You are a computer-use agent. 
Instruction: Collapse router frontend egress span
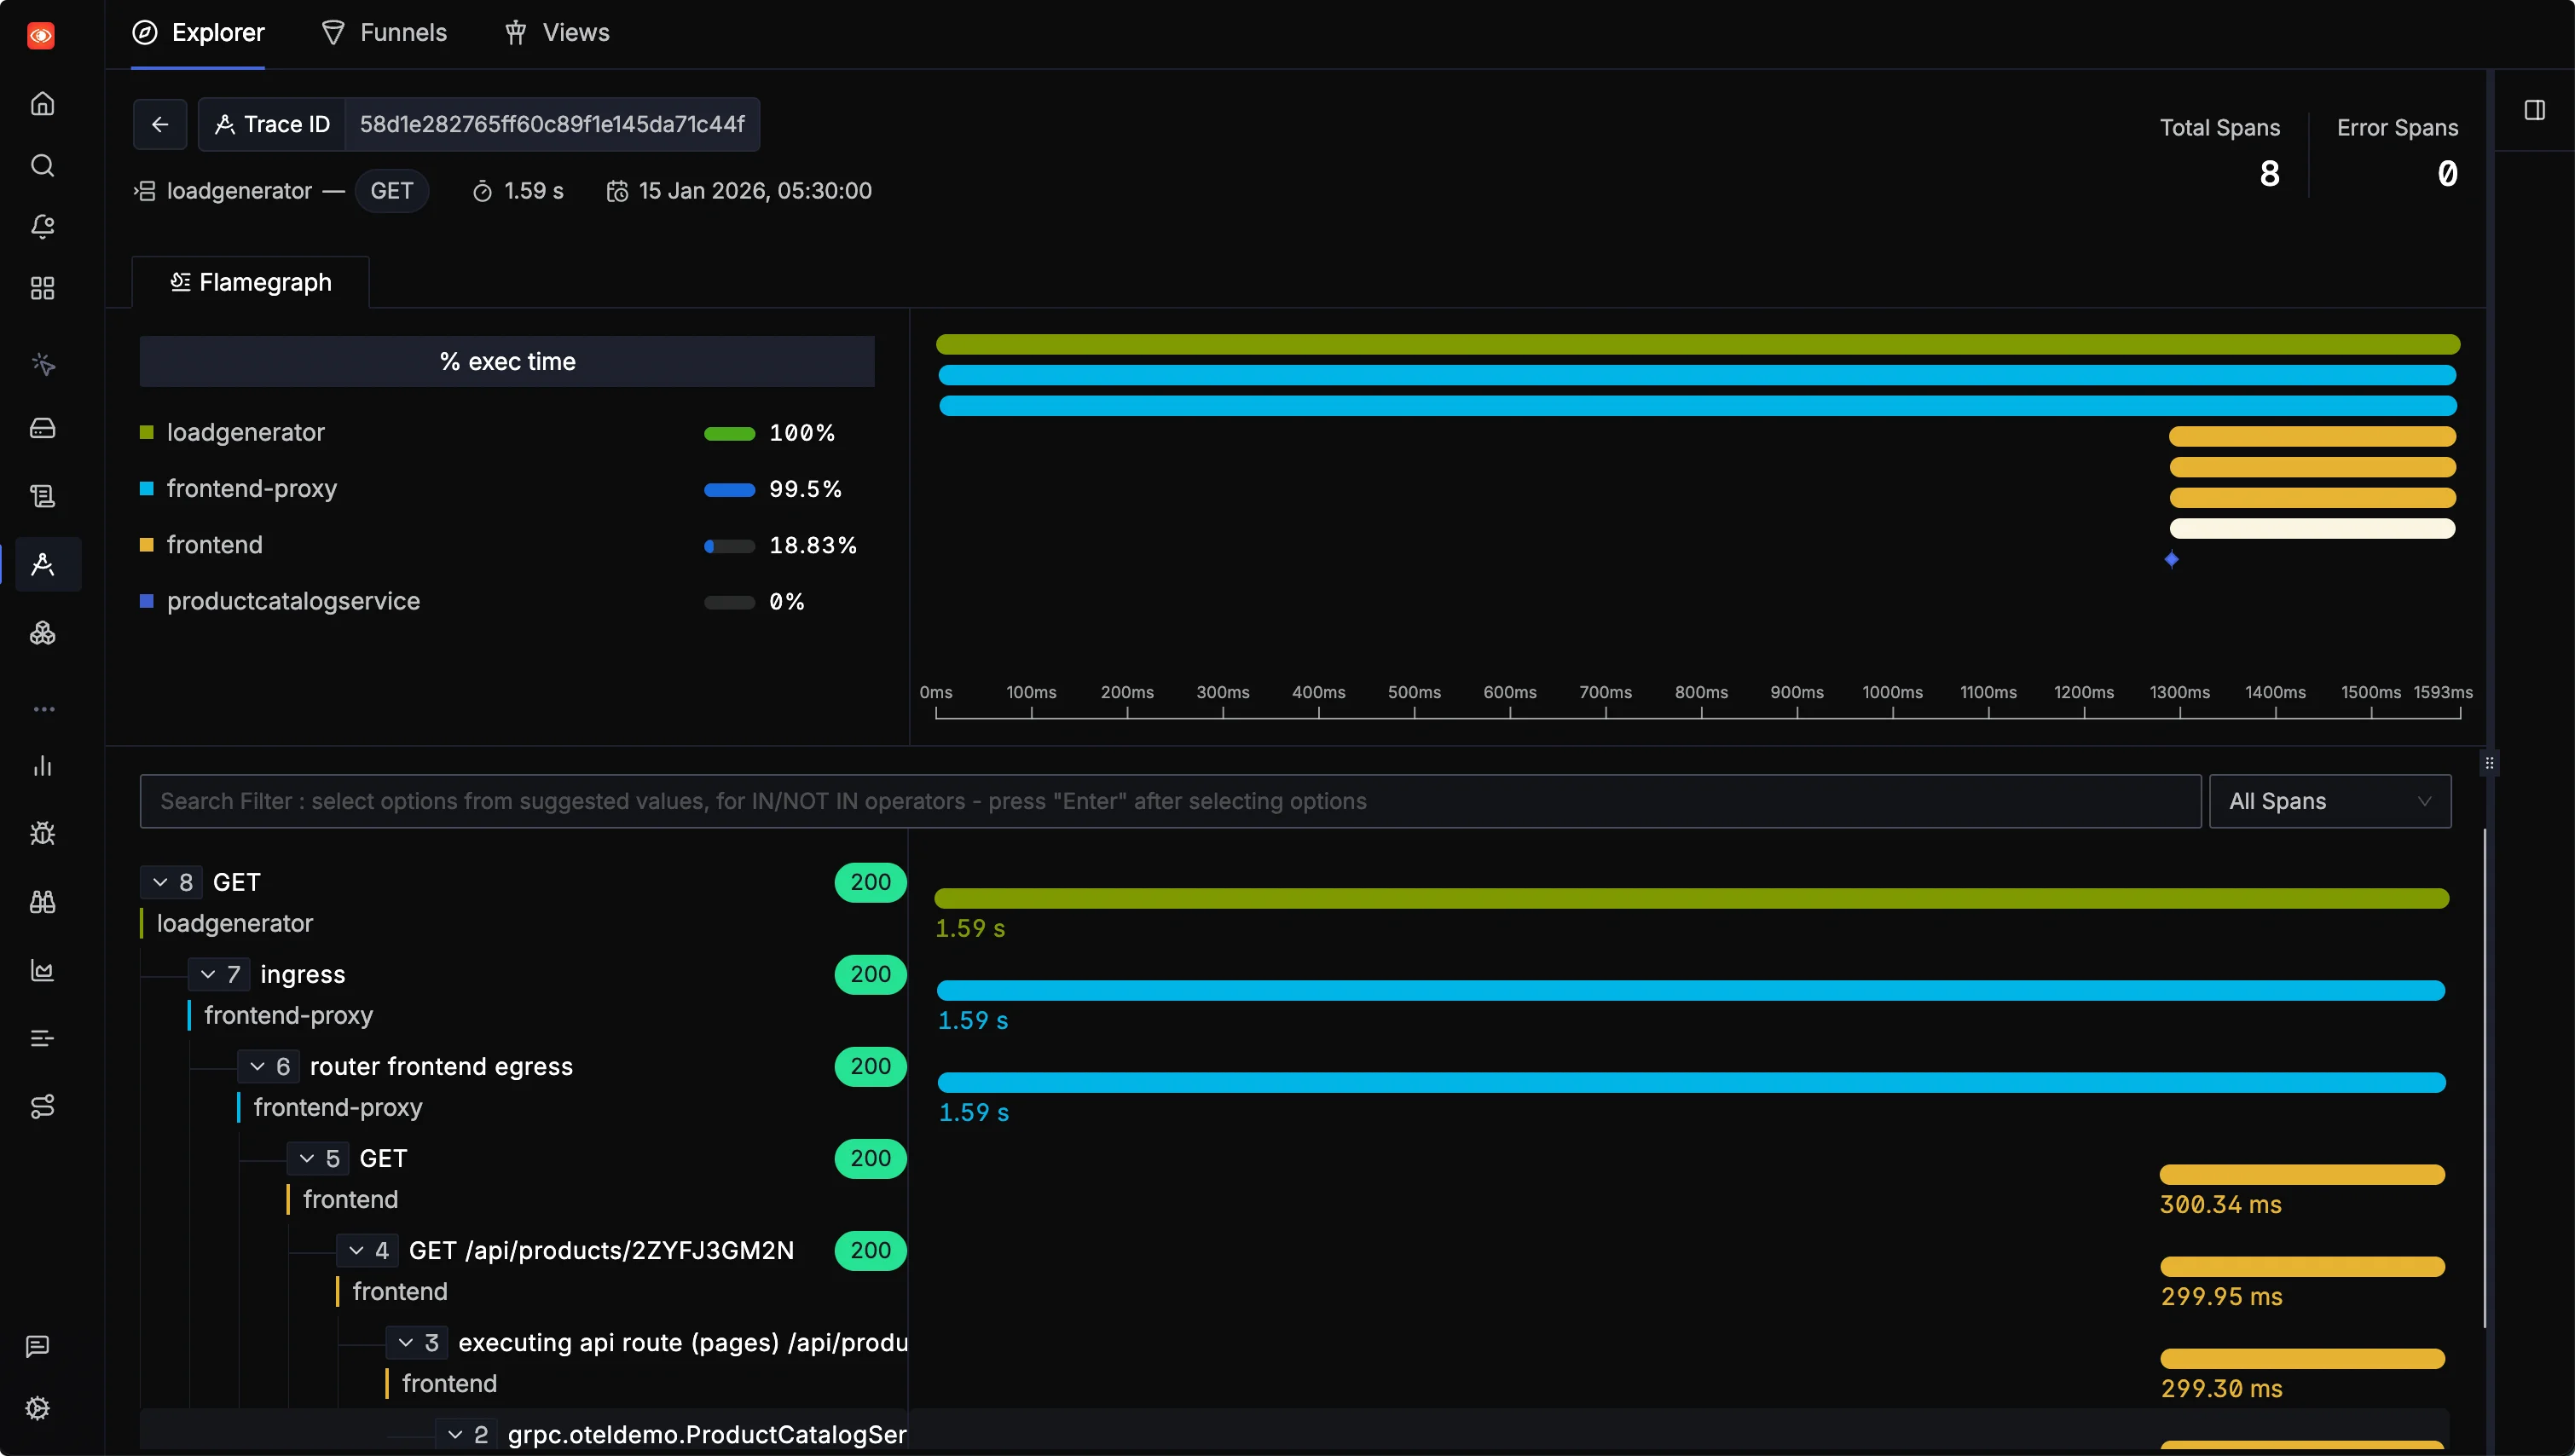click(258, 1066)
